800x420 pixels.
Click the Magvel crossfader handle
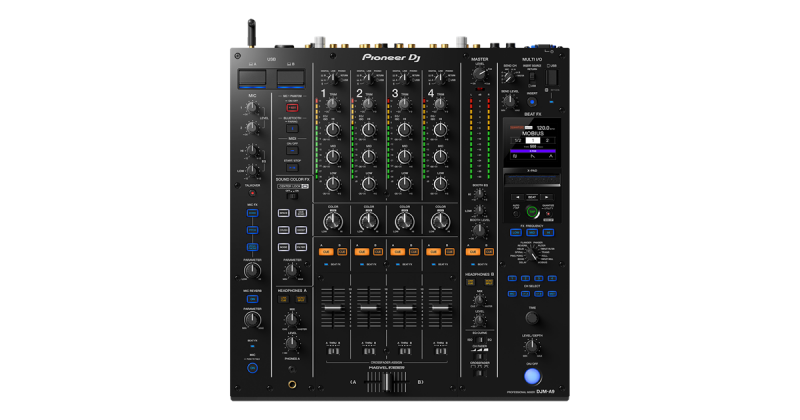coord(385,381)
